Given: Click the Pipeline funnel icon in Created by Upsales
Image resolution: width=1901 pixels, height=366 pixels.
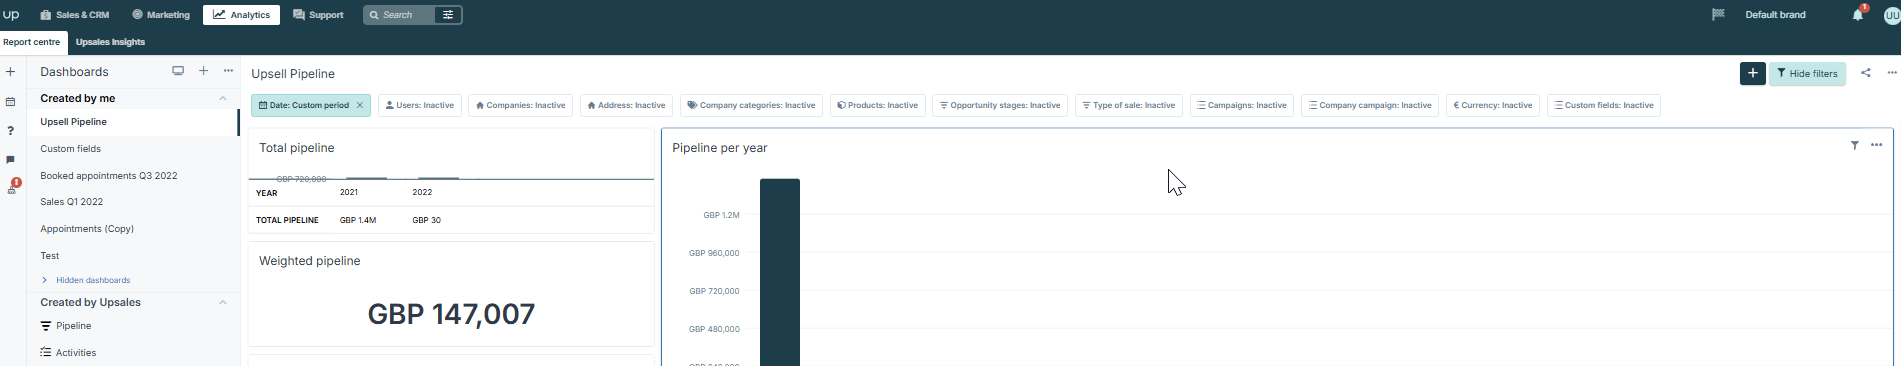Looking at the screenshot, I should point(45,326).
